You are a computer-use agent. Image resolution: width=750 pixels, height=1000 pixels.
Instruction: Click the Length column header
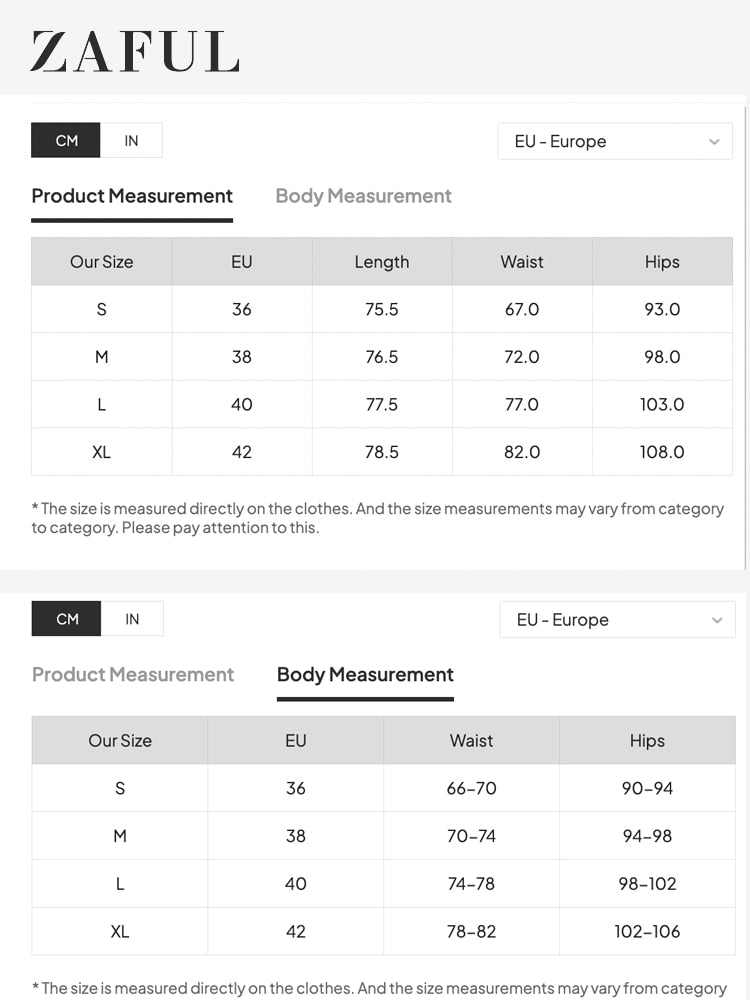pyautogui.click(x=382, y=262)
